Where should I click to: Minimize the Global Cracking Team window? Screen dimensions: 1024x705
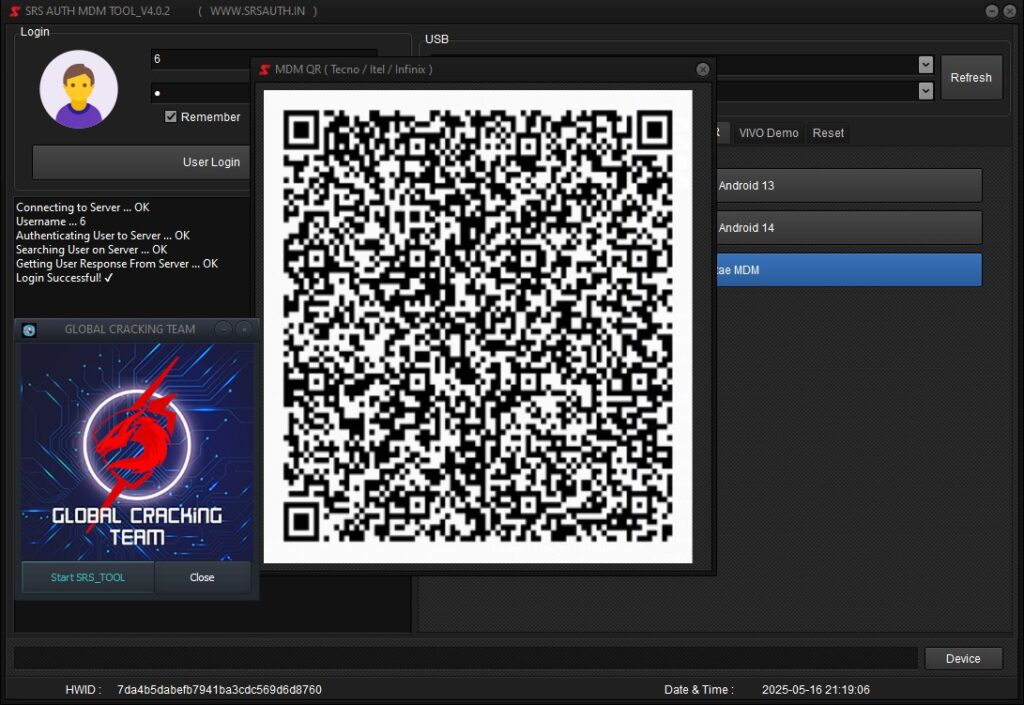click(223, 329)
